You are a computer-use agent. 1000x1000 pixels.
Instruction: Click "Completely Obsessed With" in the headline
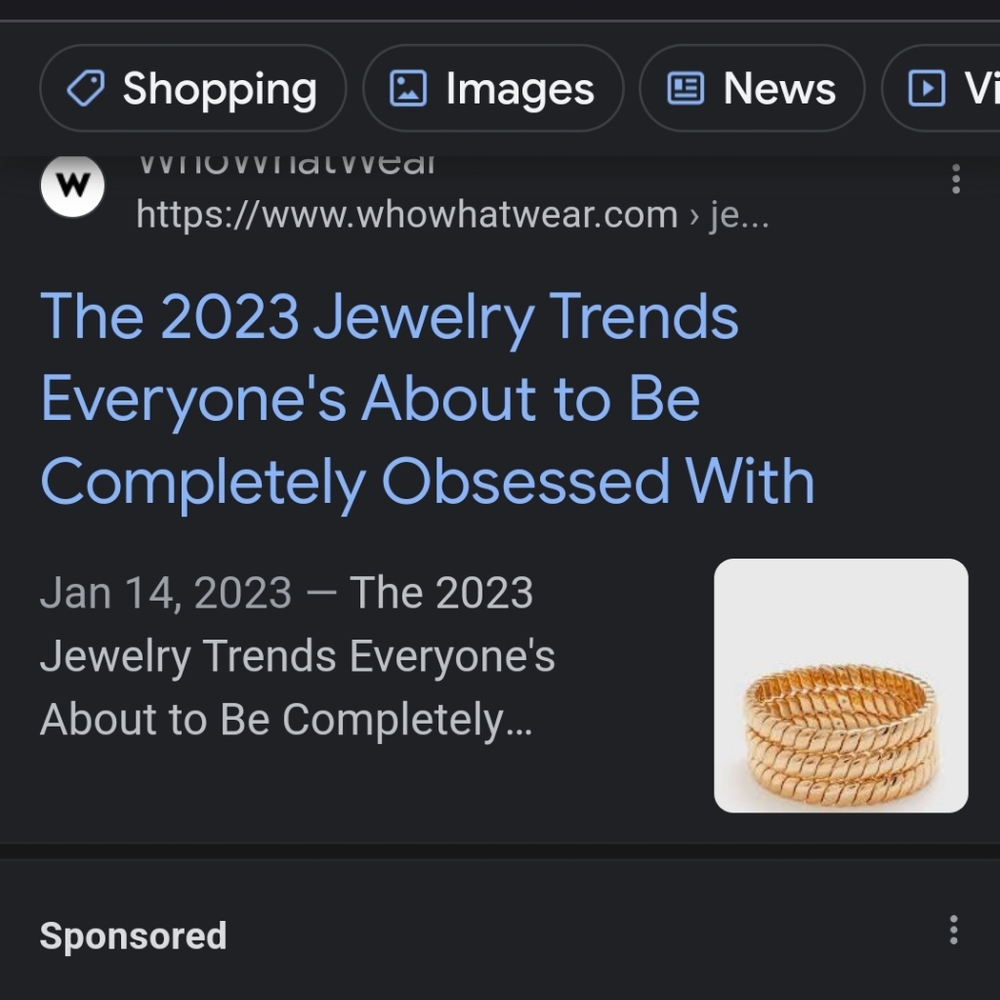click(427, 482)
